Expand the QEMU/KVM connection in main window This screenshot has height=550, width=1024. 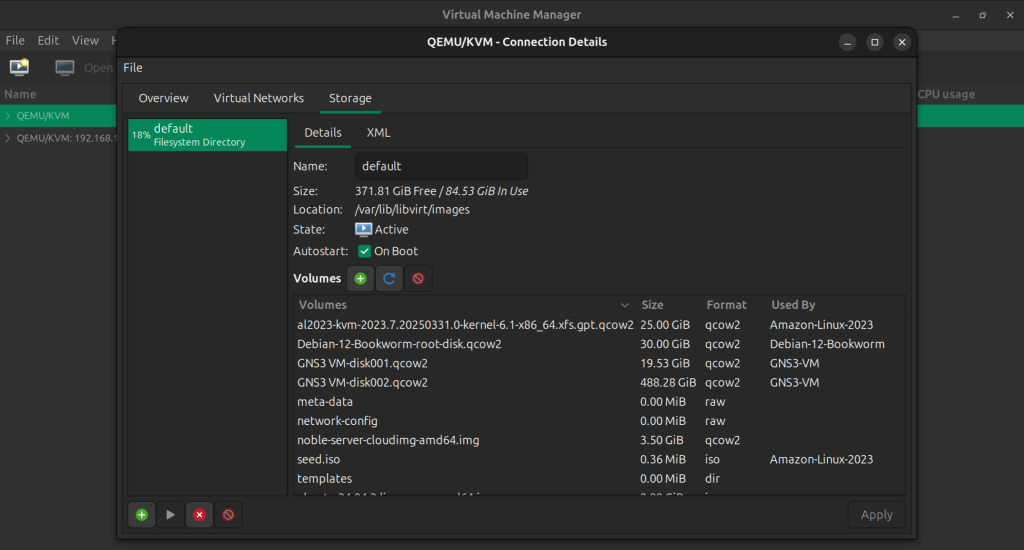click(8, 116)
